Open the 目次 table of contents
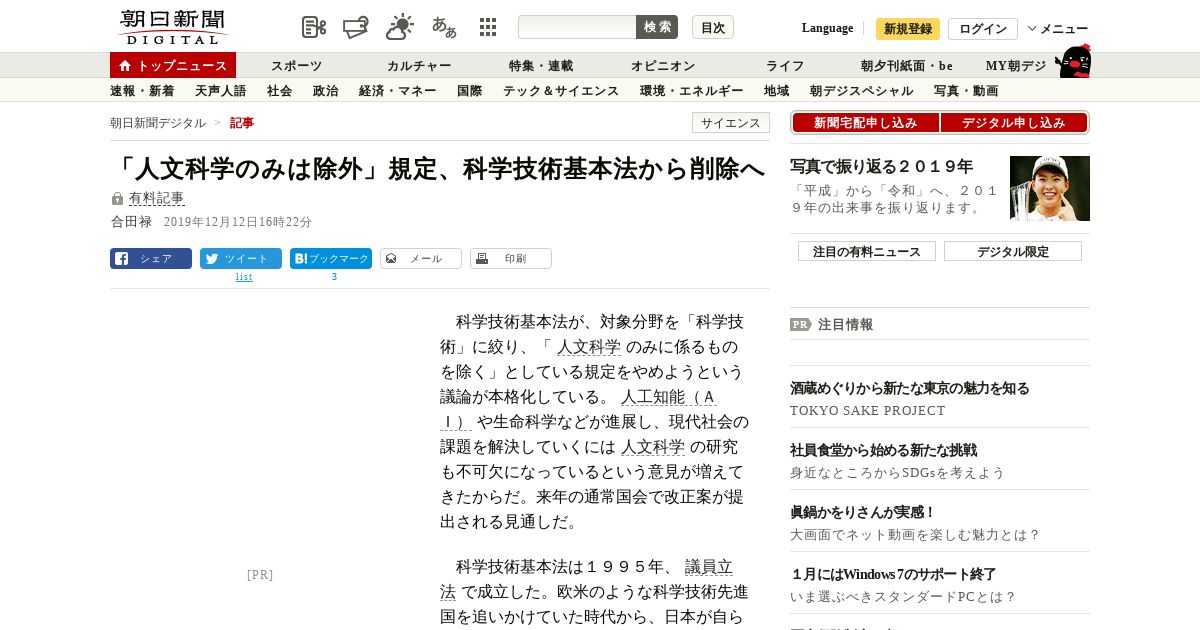 click(713, 27)
